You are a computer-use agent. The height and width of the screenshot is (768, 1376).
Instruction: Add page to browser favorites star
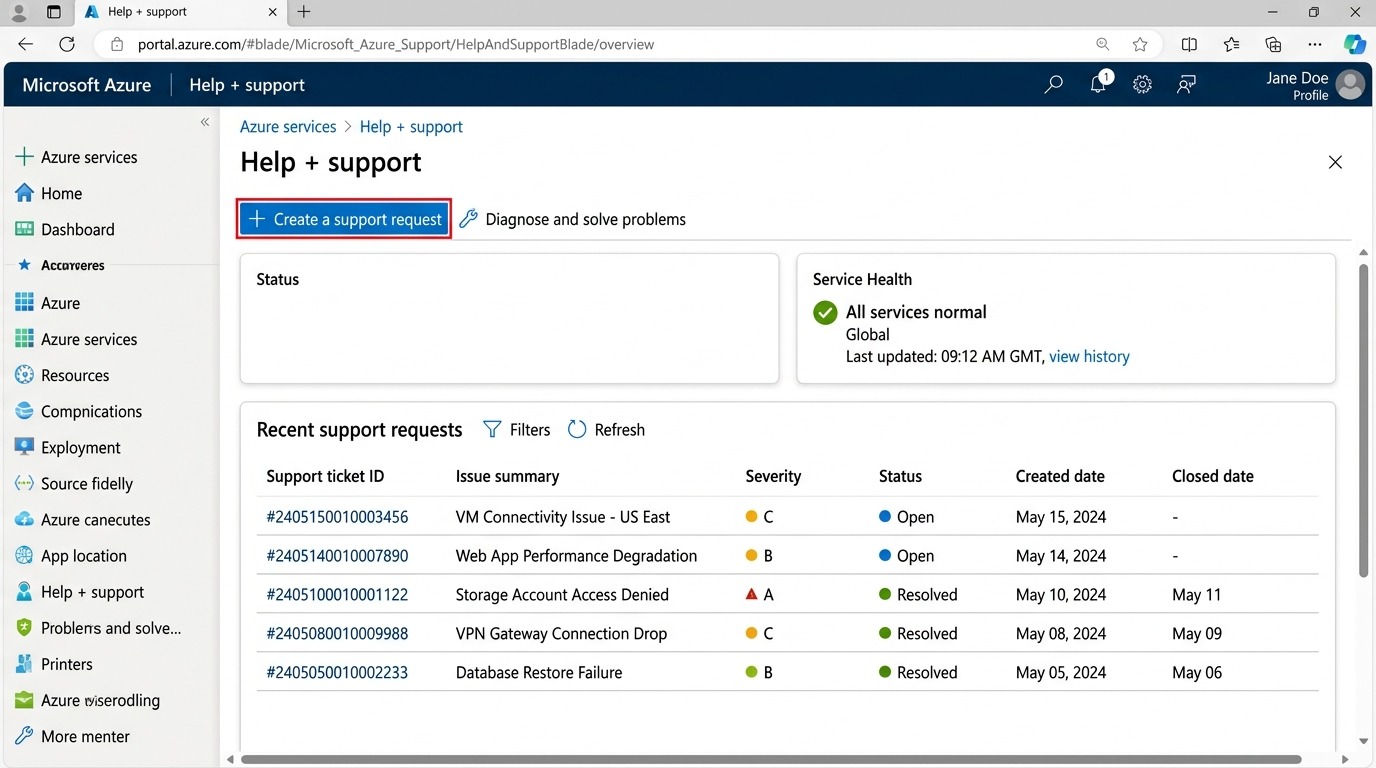click(1140, 44)
